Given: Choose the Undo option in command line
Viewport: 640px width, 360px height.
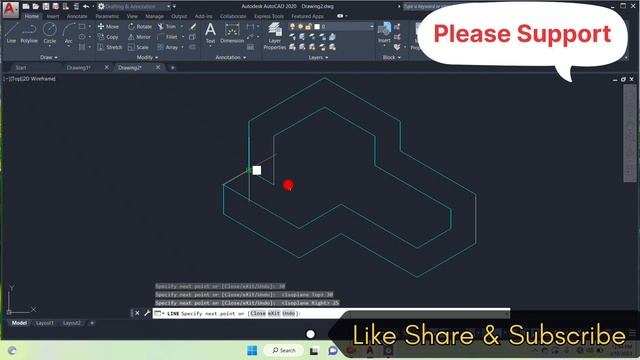Looking at the screenshot, I should pos(288,313).
